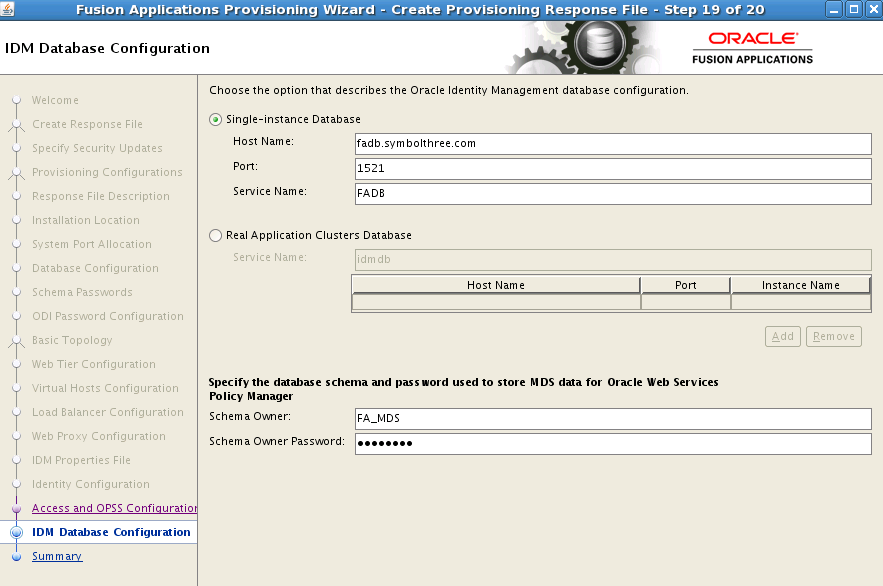Select Real Application Clusters Database option
Screen dimensions: 883x586
(x=216, y=236)
